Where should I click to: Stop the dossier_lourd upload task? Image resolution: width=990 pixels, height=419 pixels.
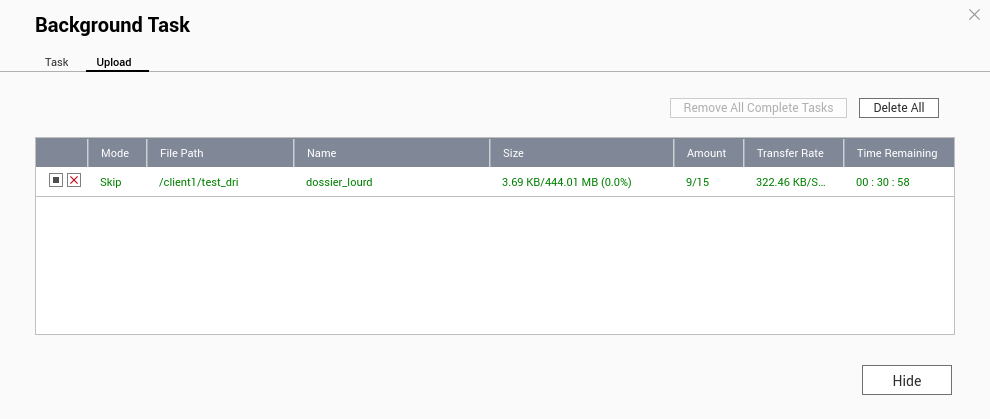click(56, 181)
